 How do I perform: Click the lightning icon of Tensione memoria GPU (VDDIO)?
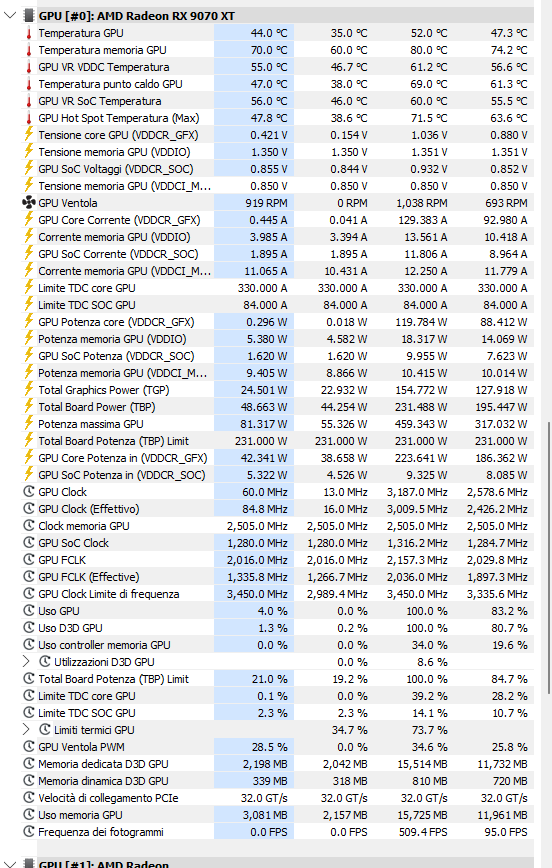[29, 152]
